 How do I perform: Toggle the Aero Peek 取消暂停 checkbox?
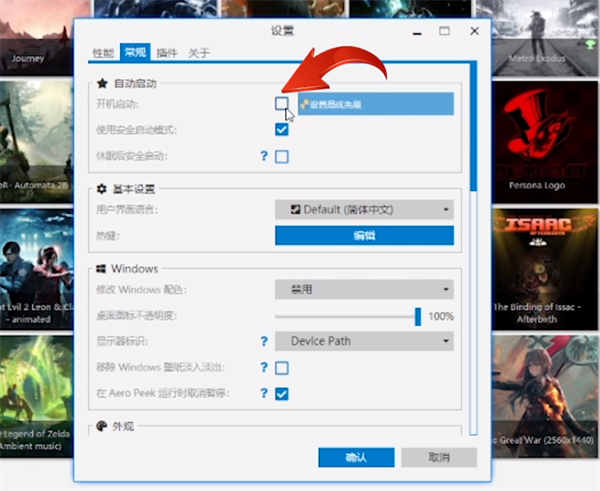click(x=282, y=394)
